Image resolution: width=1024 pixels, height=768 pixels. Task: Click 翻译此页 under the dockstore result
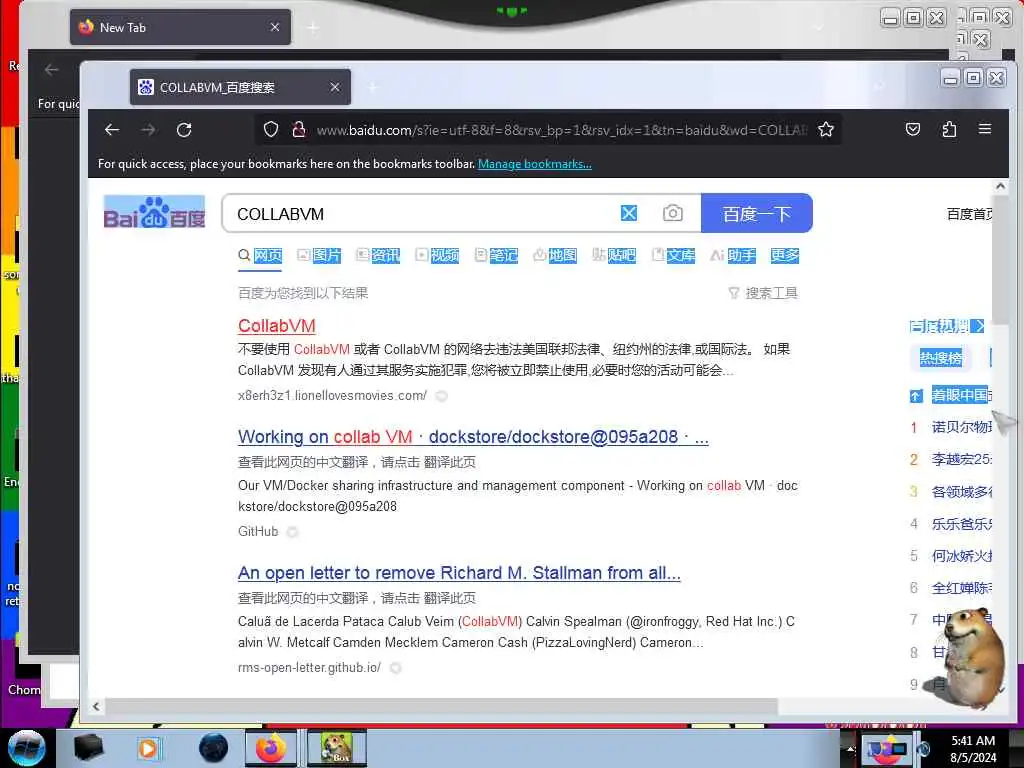pos(449,462)
